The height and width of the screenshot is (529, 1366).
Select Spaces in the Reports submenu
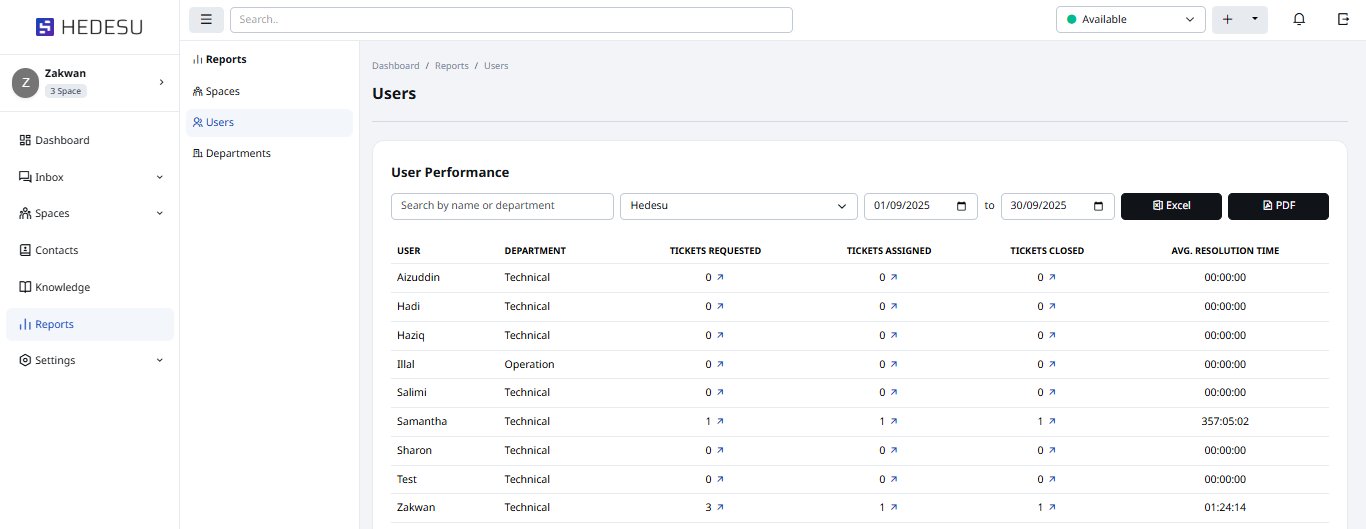pos(222,91)
